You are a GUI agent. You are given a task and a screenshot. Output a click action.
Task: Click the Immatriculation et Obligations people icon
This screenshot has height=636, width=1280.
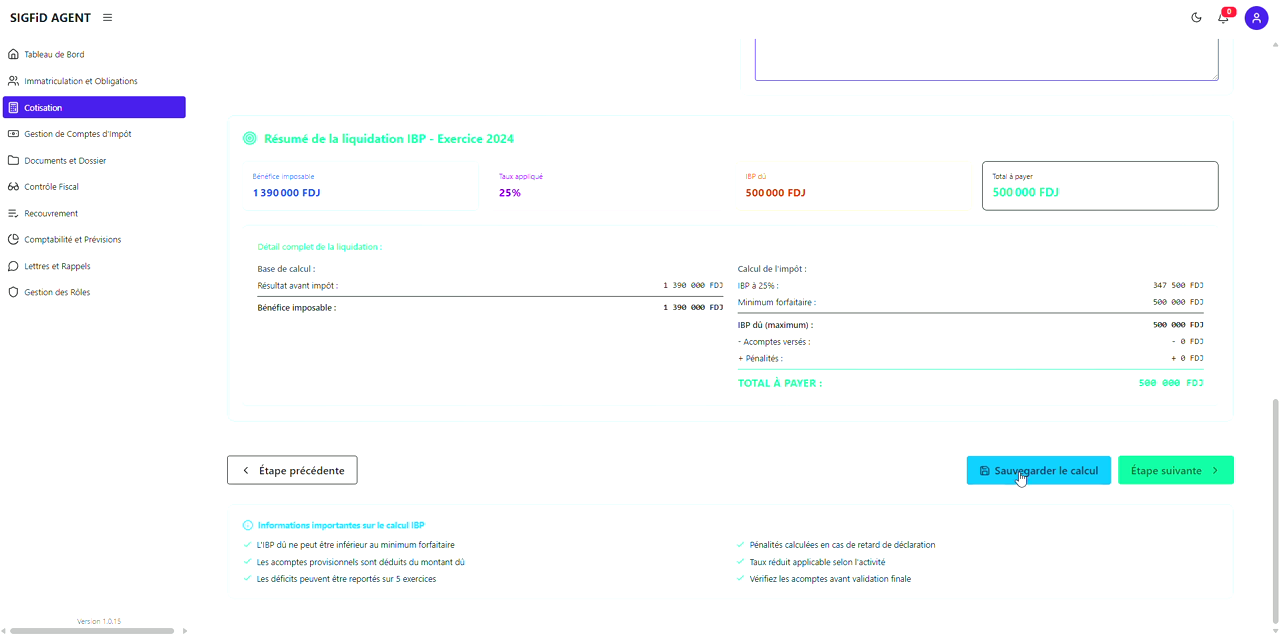click(x=13, y=81)
